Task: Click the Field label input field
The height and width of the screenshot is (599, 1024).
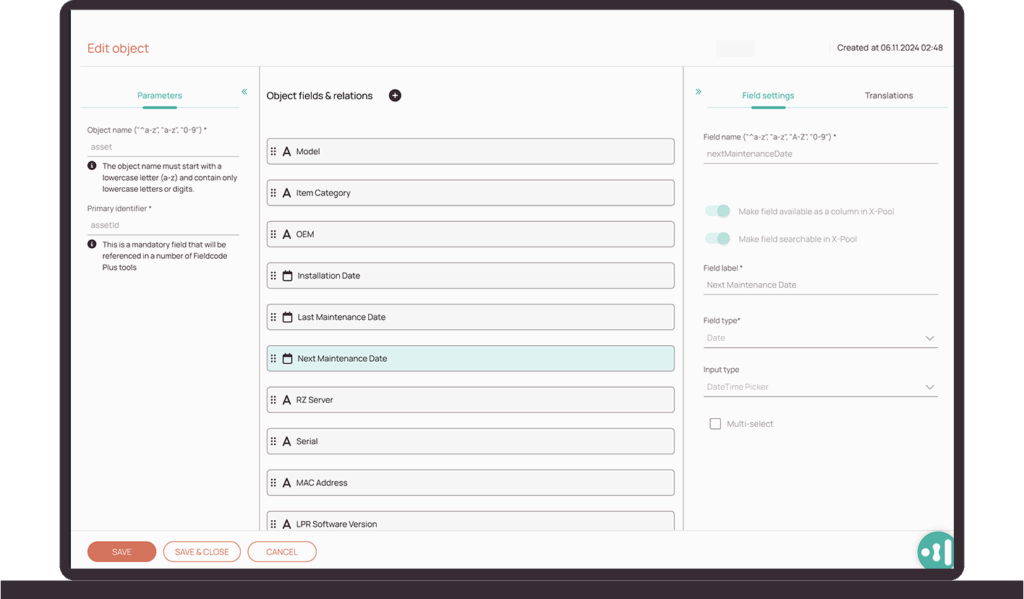Action: pyautogui.click(x=820, y=285)
